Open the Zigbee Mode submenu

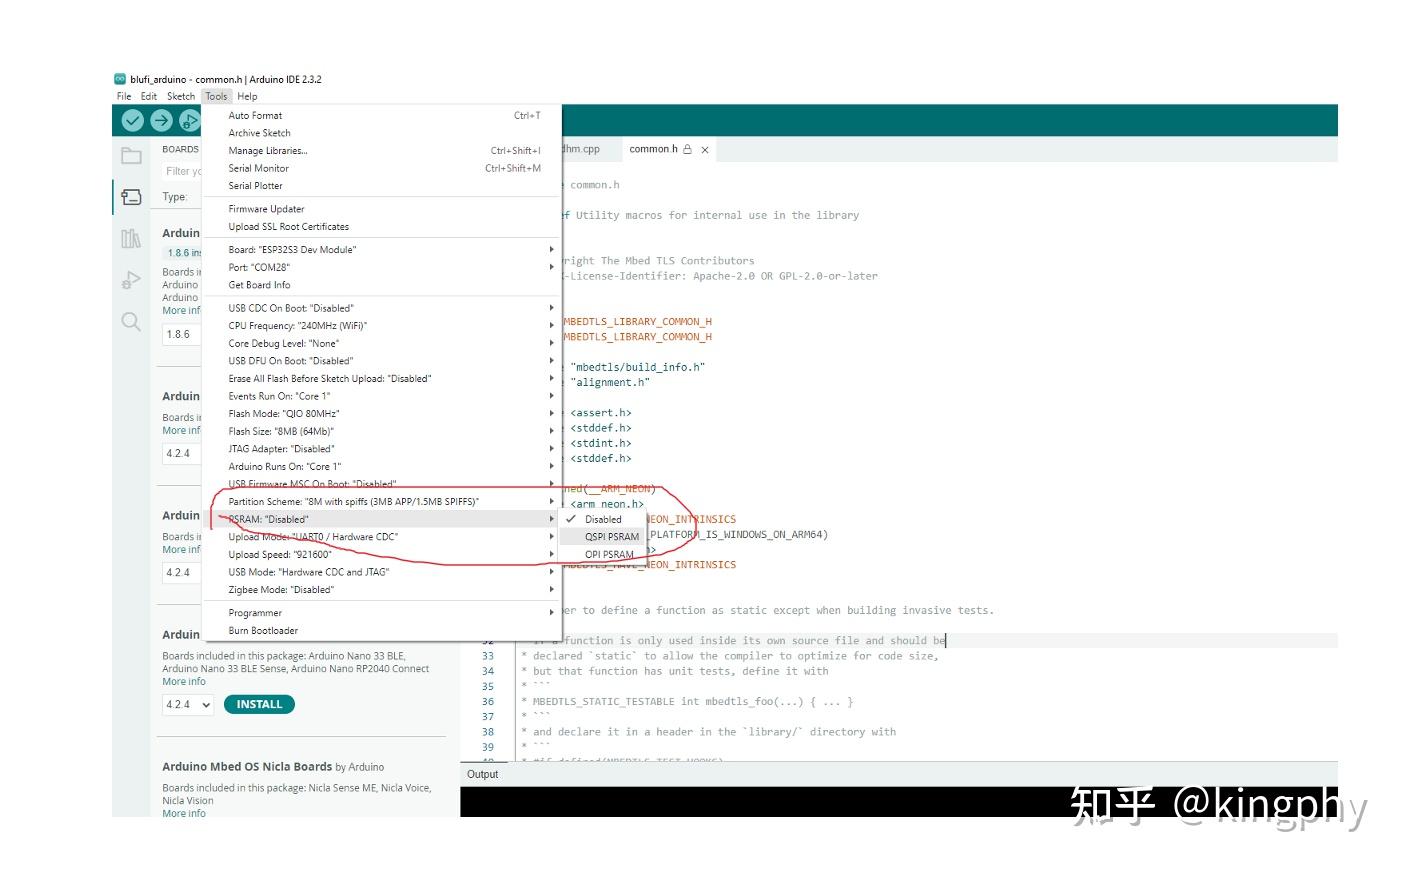[x=381, y=590]
